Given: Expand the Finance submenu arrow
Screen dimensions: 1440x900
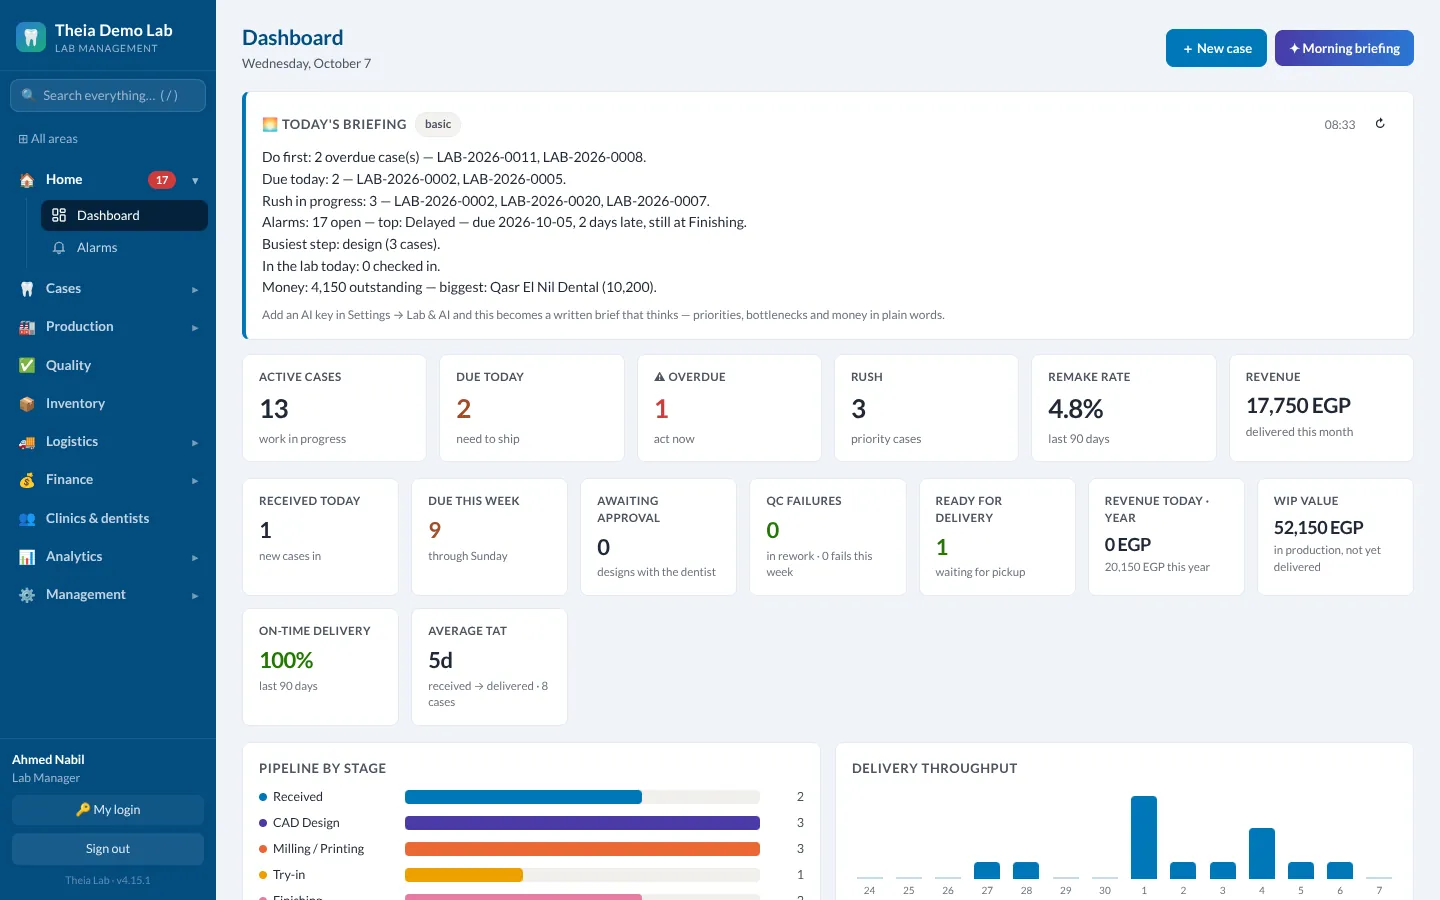Looking at the screenshot, I should (195, 481).
